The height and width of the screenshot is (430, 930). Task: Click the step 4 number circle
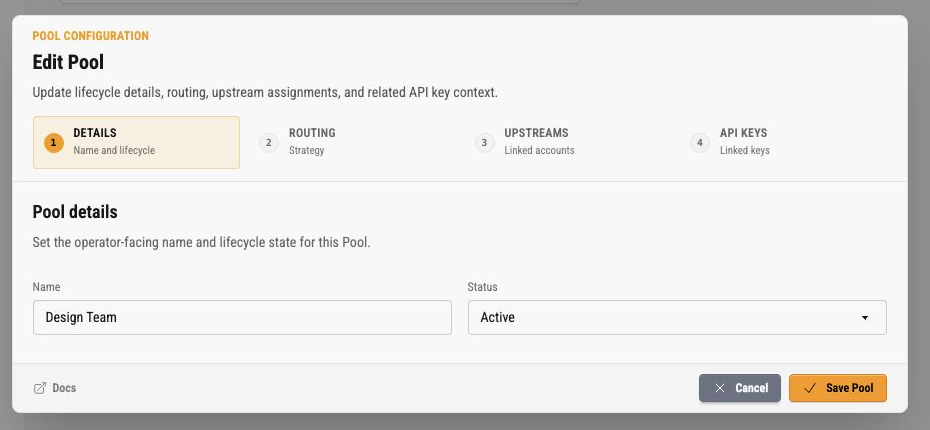pyautogui.click(x=700, y=143)
